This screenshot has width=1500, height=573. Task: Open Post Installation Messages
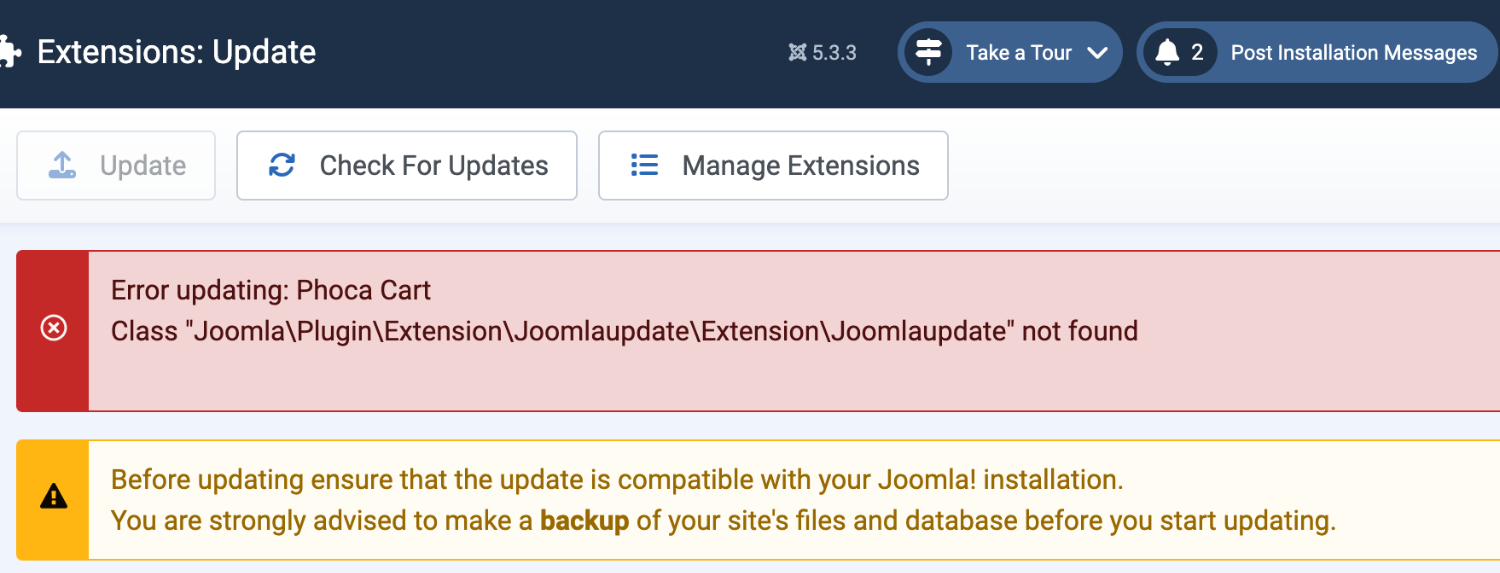click(x=1353, y=53)
